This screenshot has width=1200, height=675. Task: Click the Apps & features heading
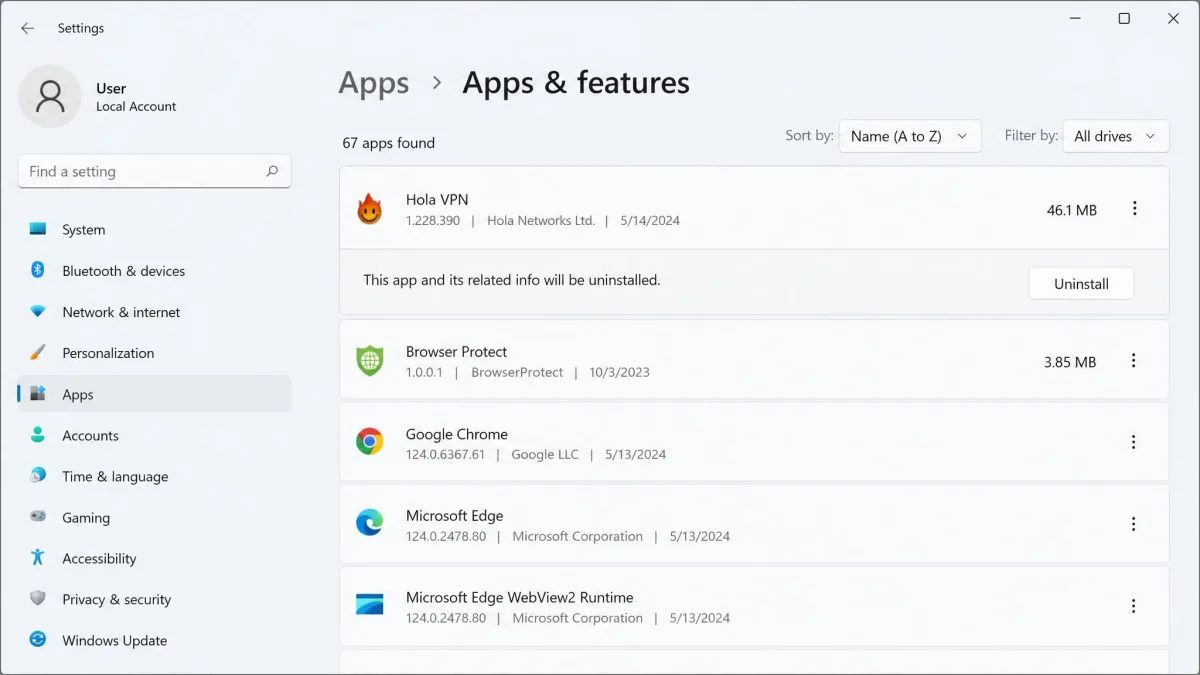[576, 82]
